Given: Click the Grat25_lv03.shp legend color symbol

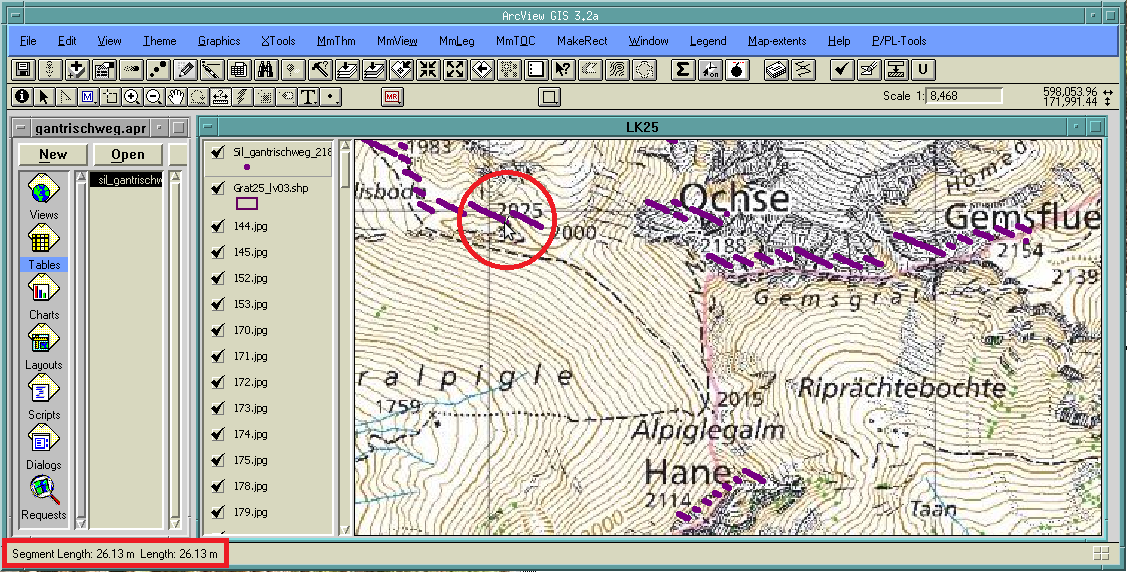Looking at the screenshot, I should click(x=246, y=203).
